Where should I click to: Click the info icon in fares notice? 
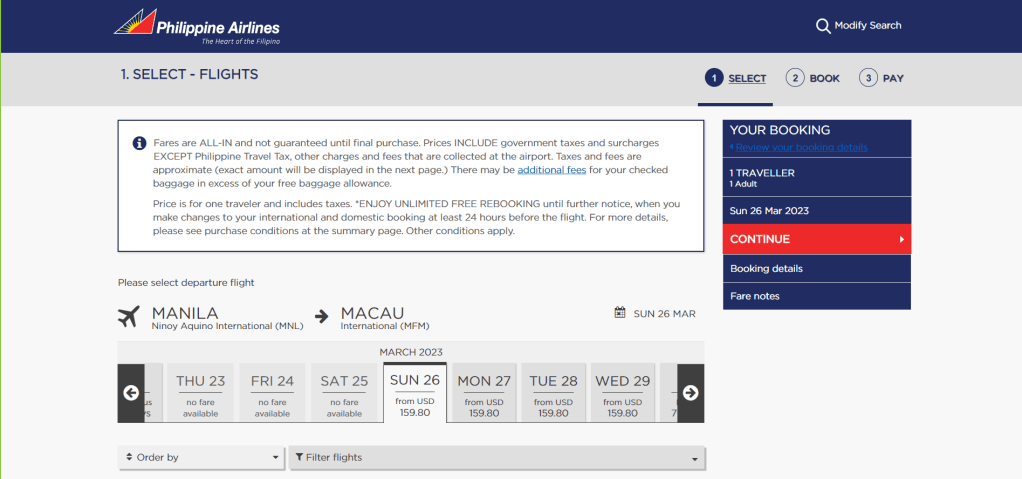pyautogui.click(x=139, y=143)
